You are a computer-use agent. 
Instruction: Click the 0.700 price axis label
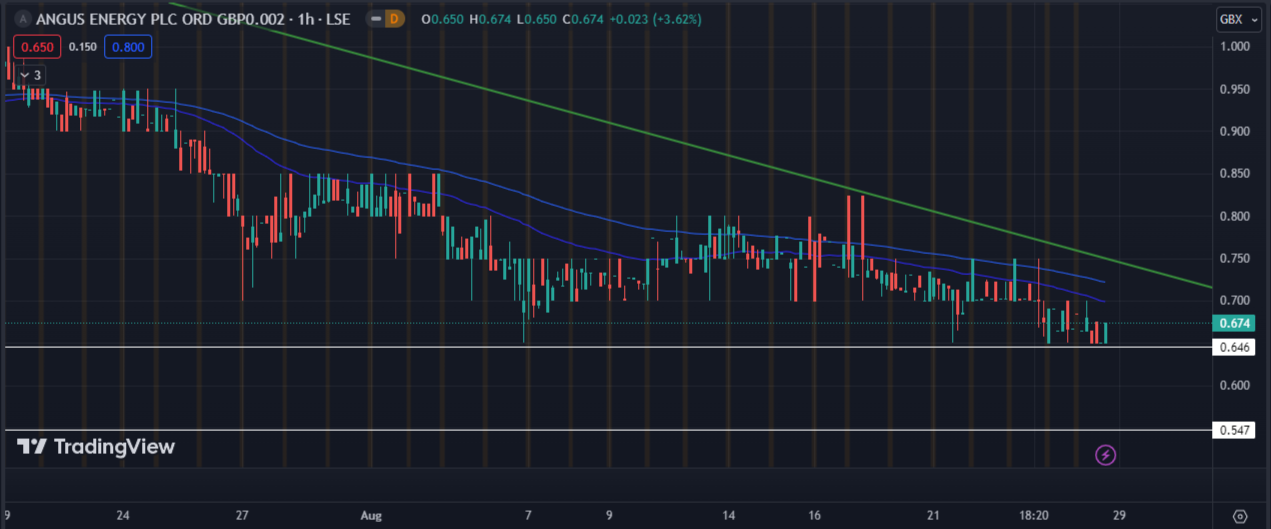(x=1234, y=300)
